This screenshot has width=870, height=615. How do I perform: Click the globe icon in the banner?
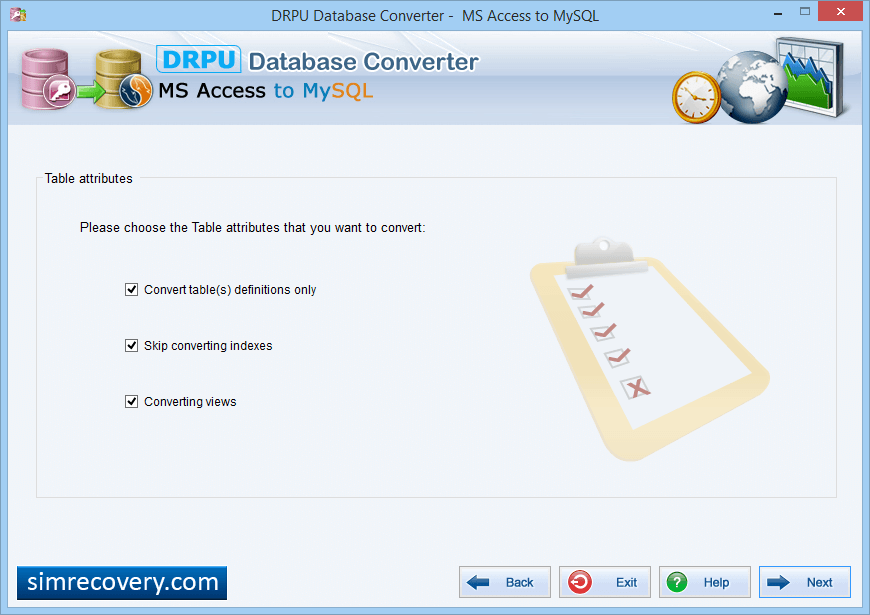(x=752, y=87)
